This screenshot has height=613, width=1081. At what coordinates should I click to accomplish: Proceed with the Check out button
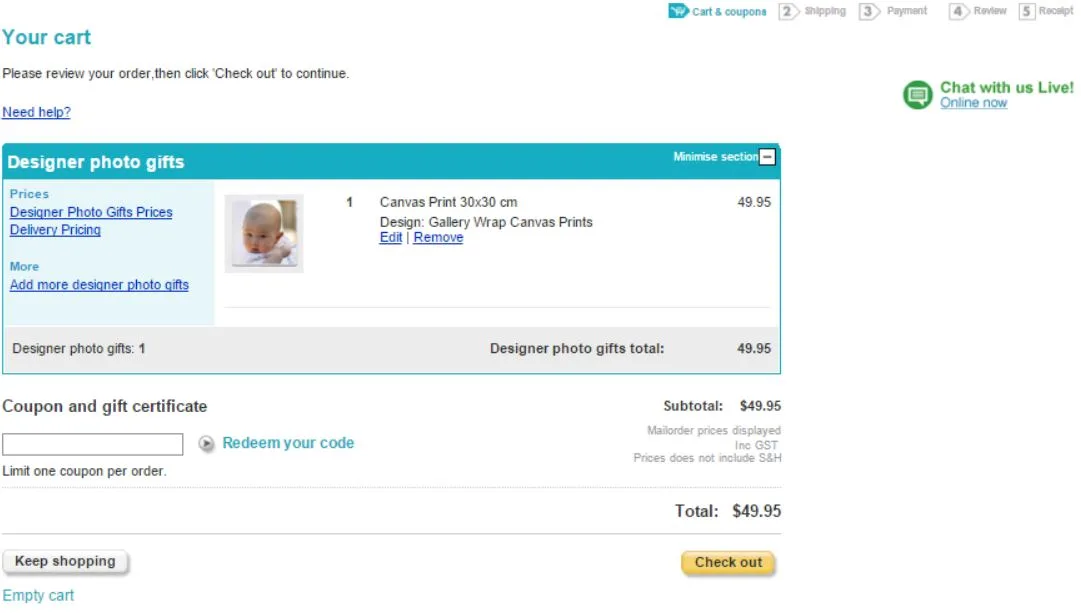[x=728, y=563]
